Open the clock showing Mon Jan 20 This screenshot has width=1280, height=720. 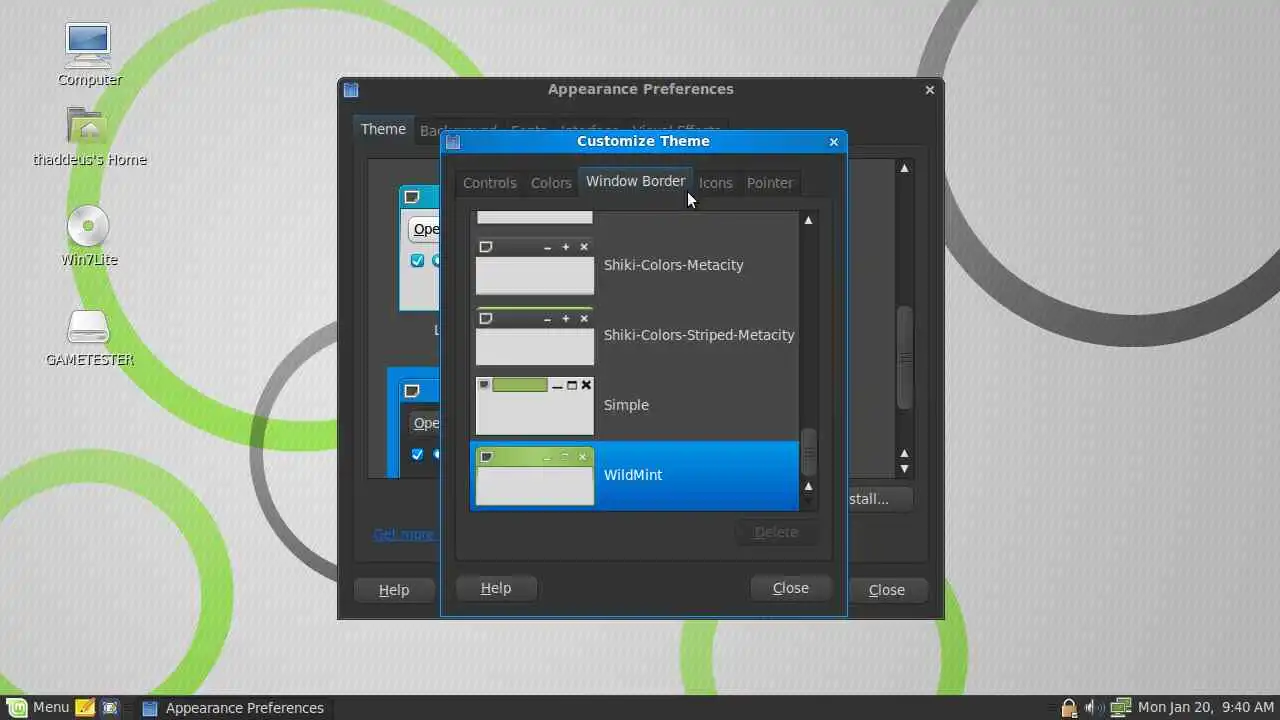coord(1205,707)
